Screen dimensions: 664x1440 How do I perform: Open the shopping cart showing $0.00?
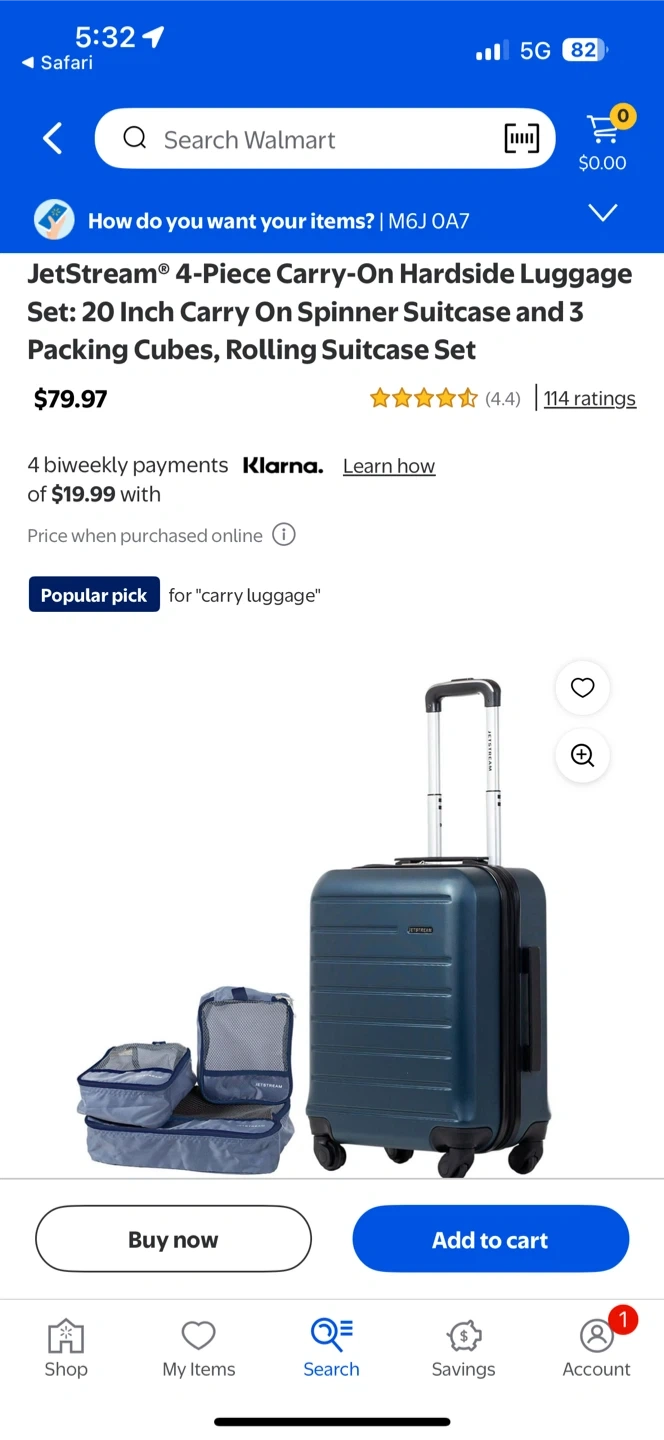(x=603, y=139)
